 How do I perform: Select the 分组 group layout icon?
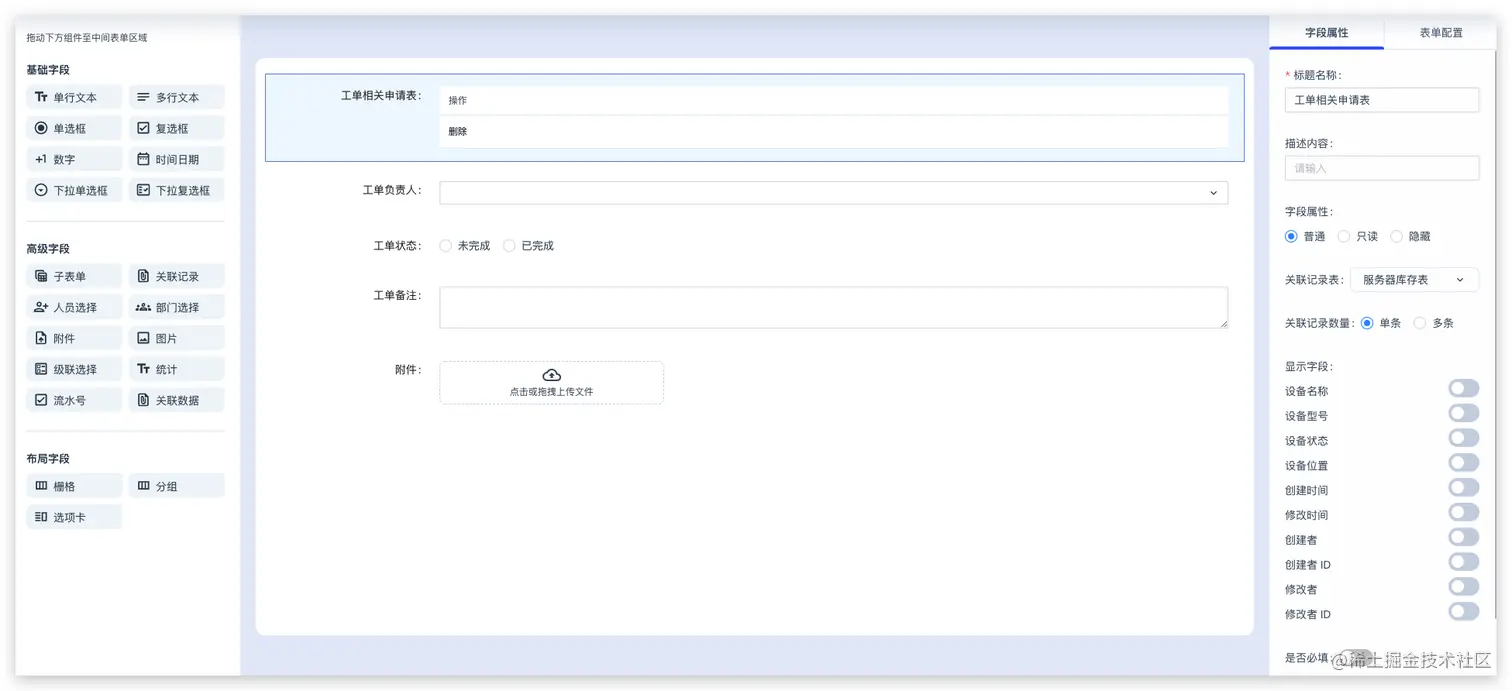(x=143, y=486)
